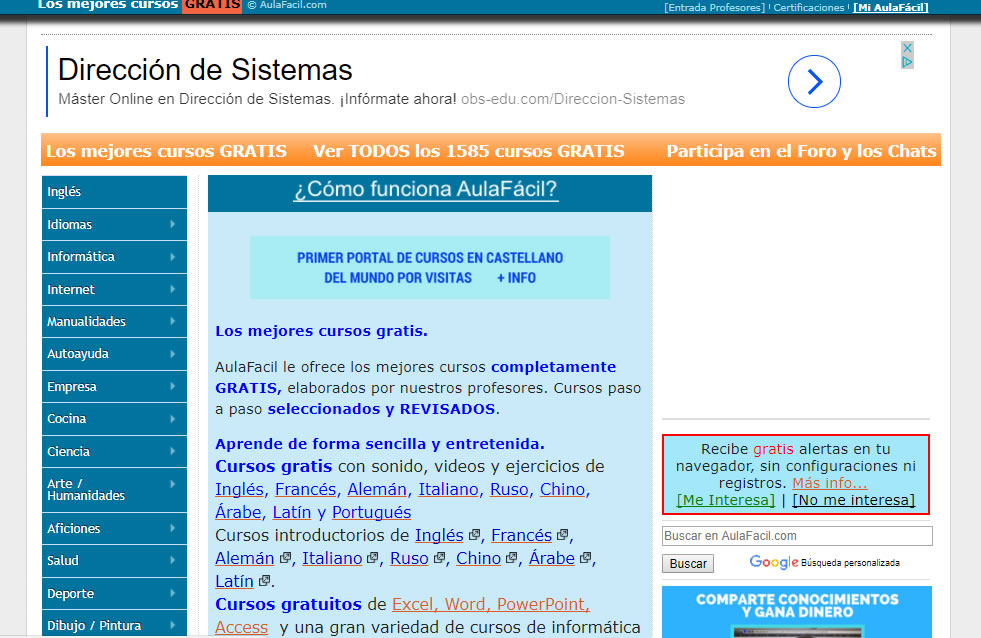Click the blue arrow circle in ad

pyautogui.click(x=813, y=81)
